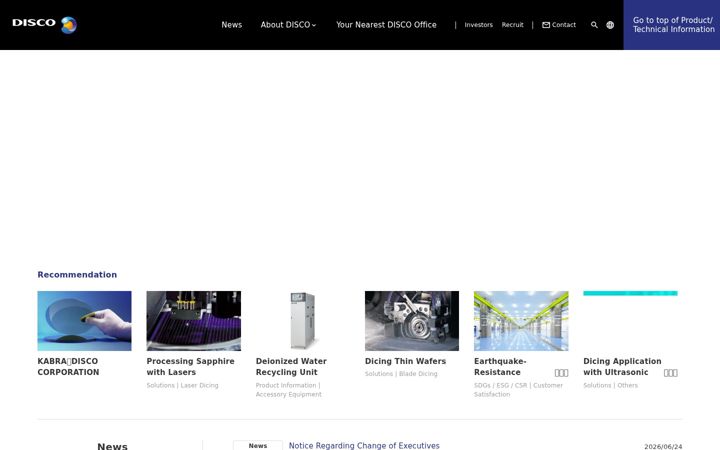Click Dicing Application with Ultrasonic title

click(622, 366)
